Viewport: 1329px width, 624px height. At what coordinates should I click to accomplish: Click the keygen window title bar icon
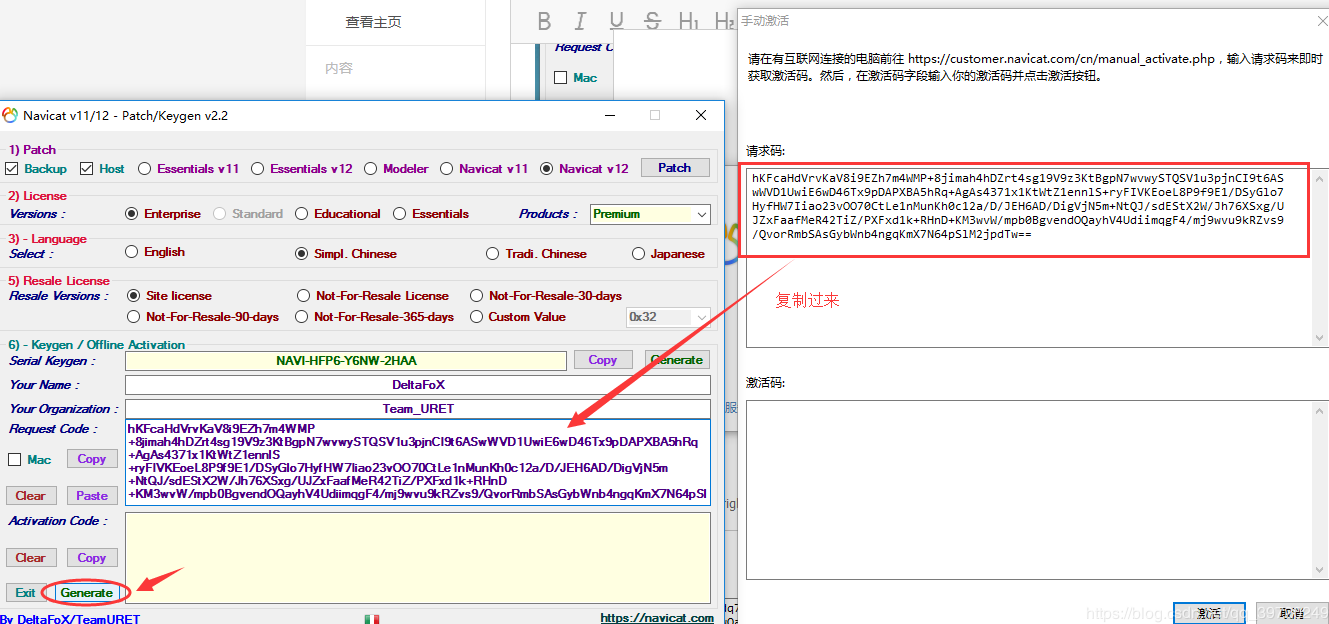point(11,115)
